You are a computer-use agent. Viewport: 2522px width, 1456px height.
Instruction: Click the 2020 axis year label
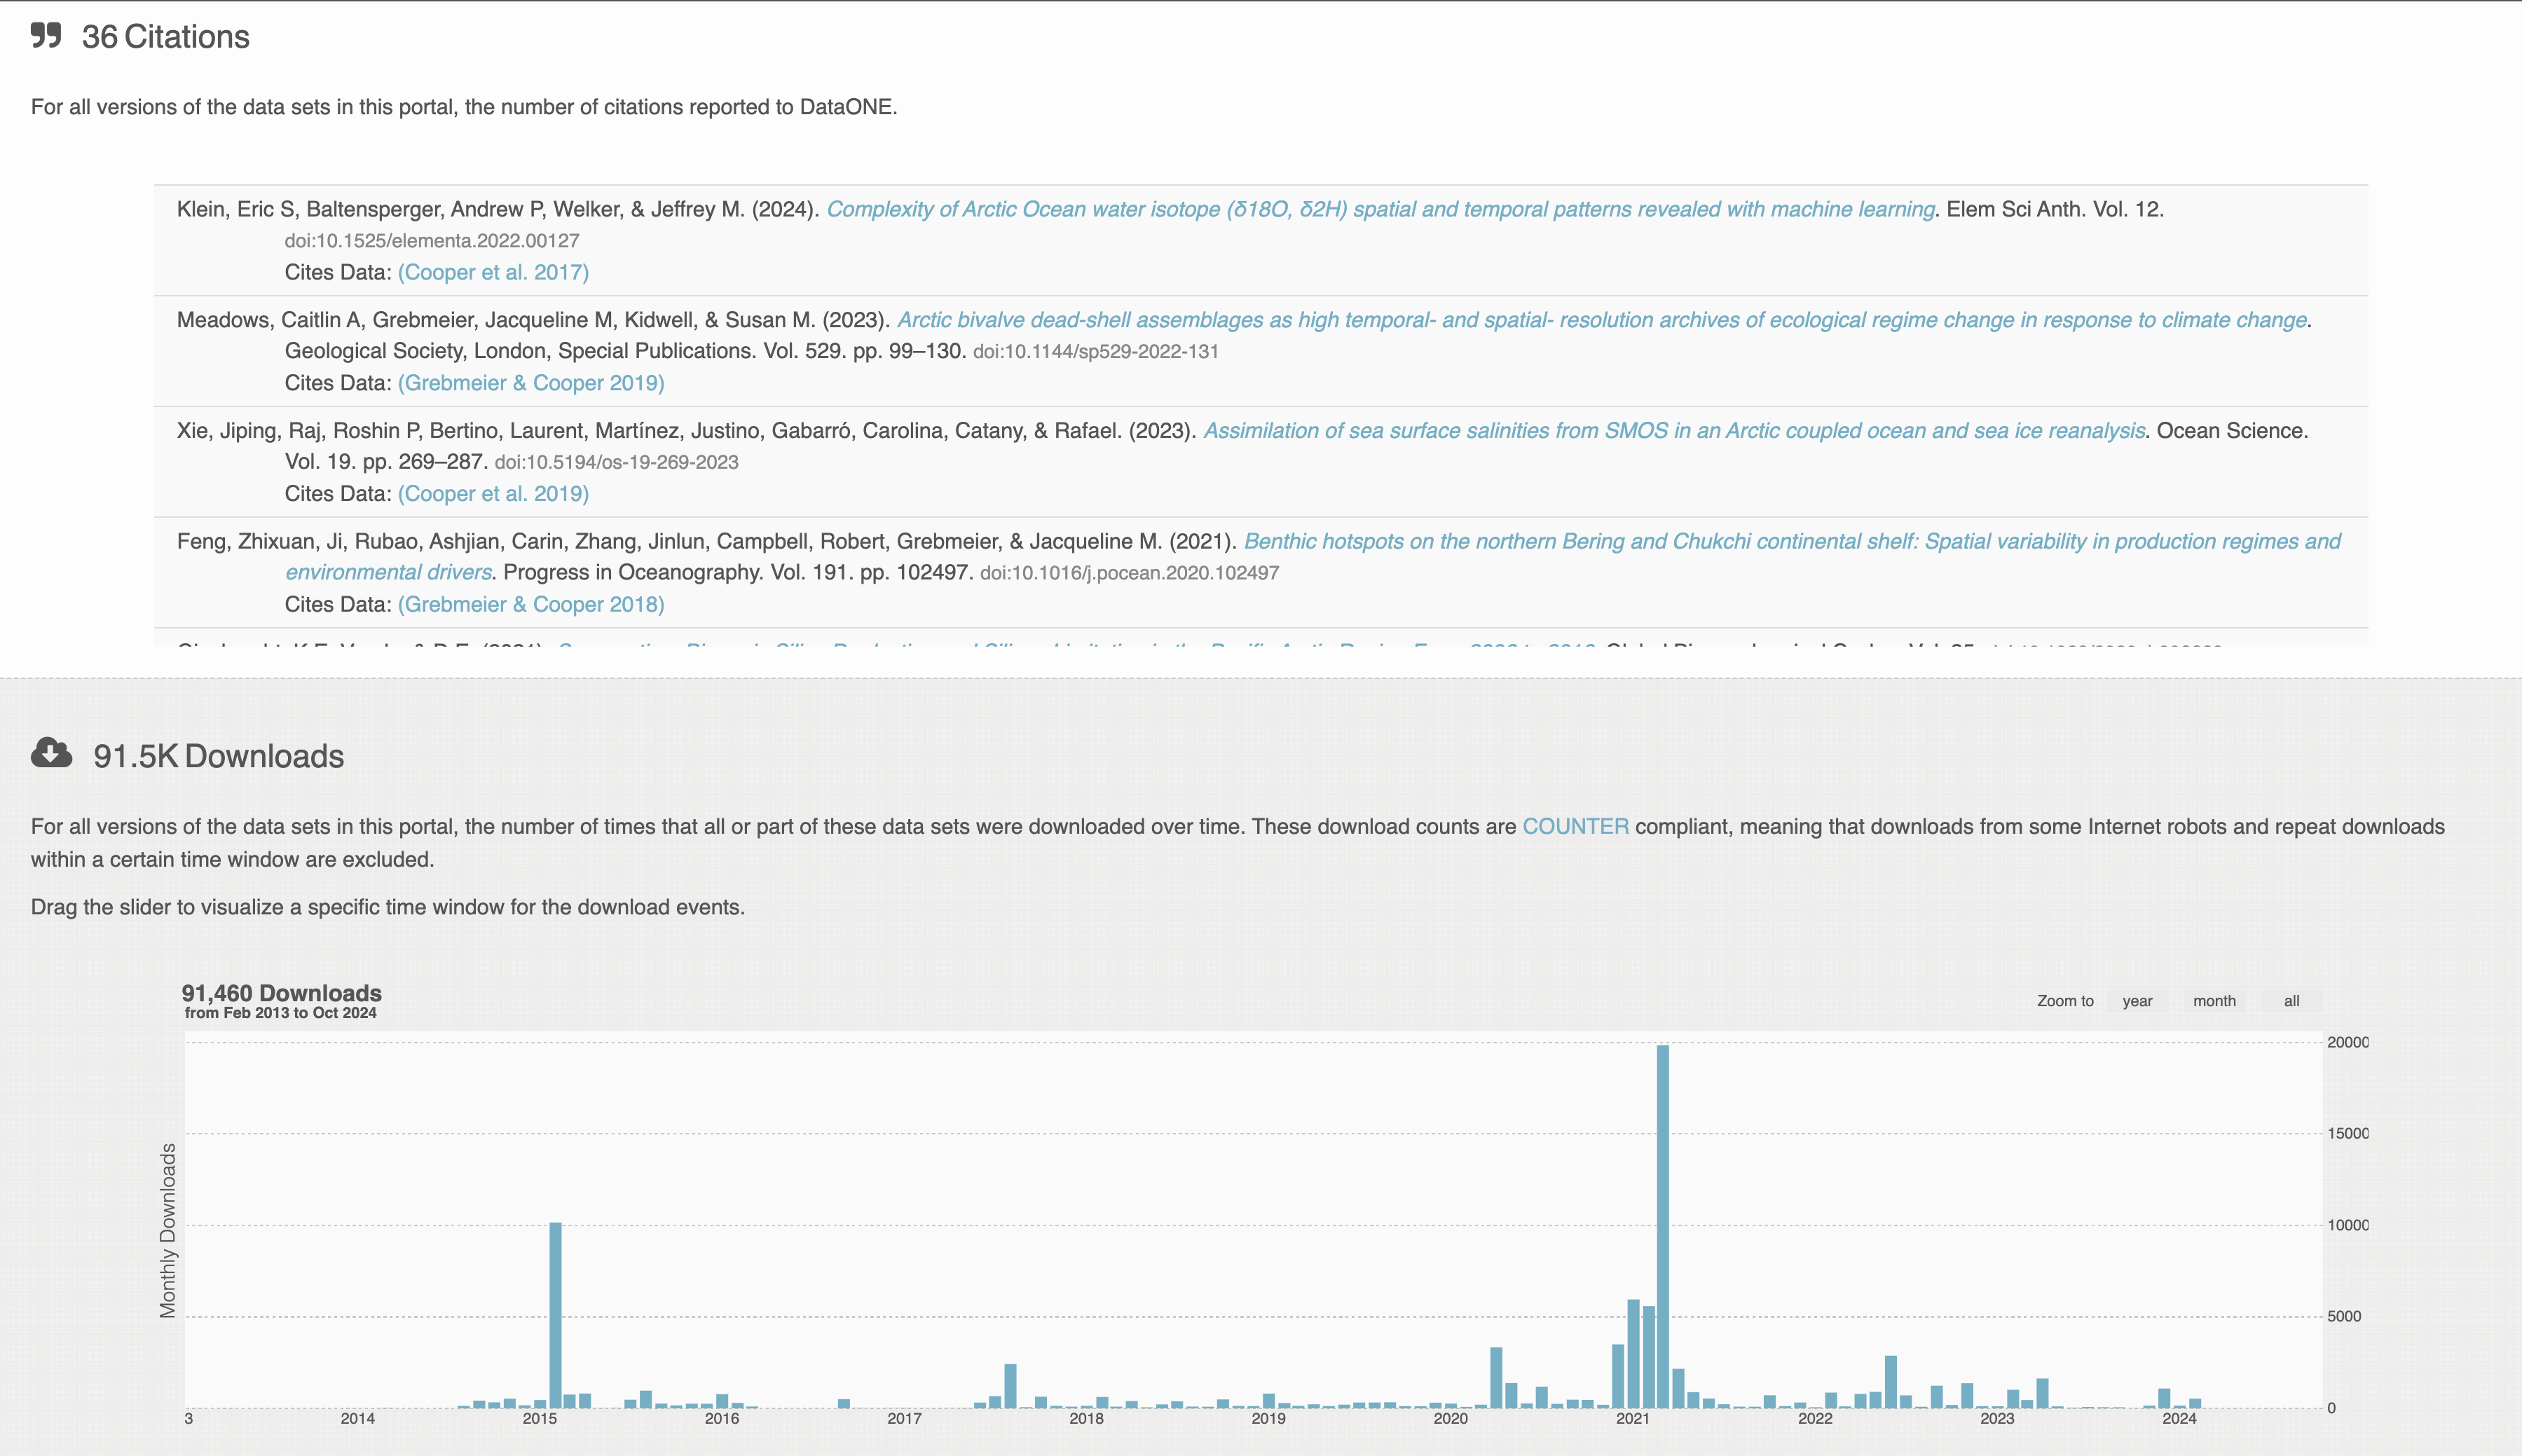[1450, 1418]
